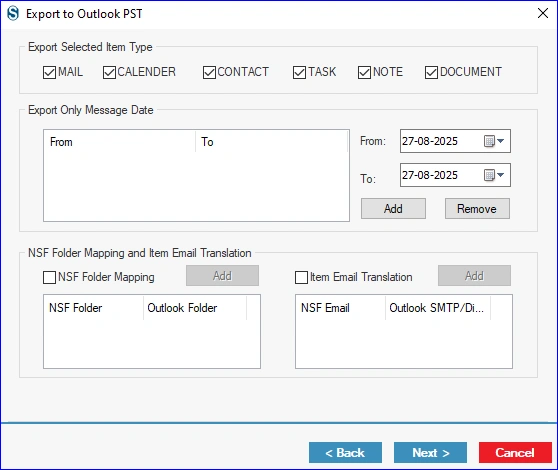Viewport: 558px width, 470px height.
Task: Uncheck the NOTE item type
Action: pyautogui.click(x=364, y=72)
